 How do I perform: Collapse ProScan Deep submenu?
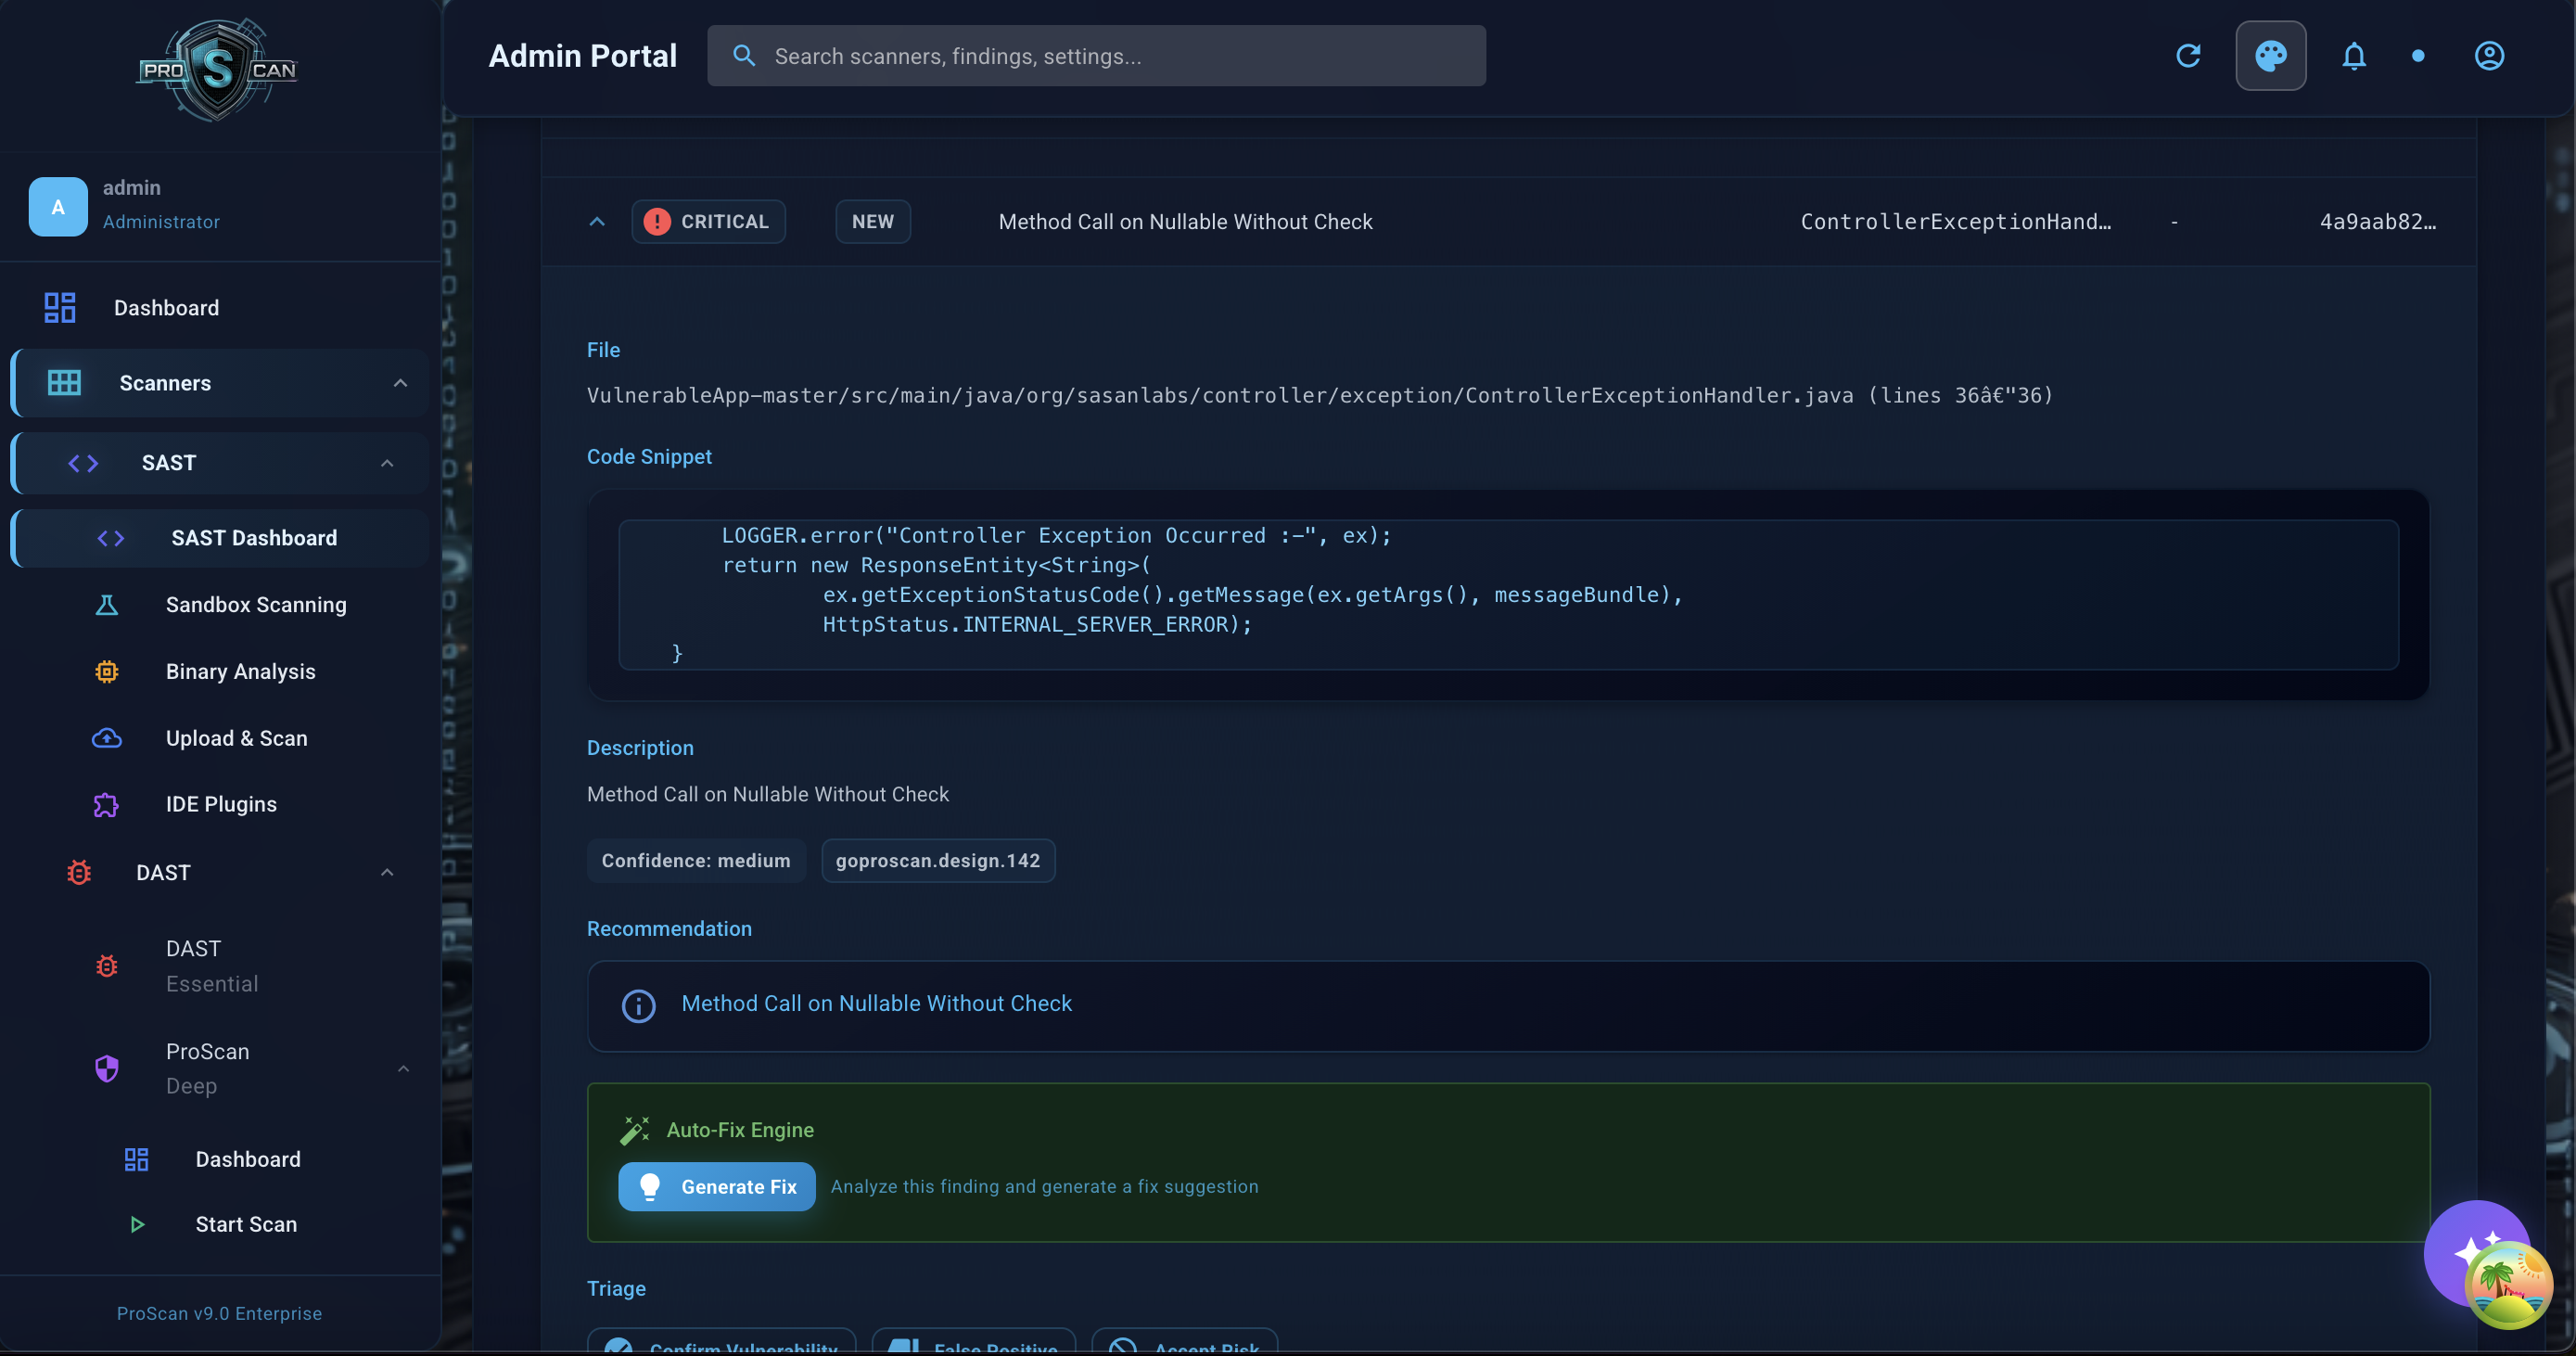click(x=403, y=1069)
